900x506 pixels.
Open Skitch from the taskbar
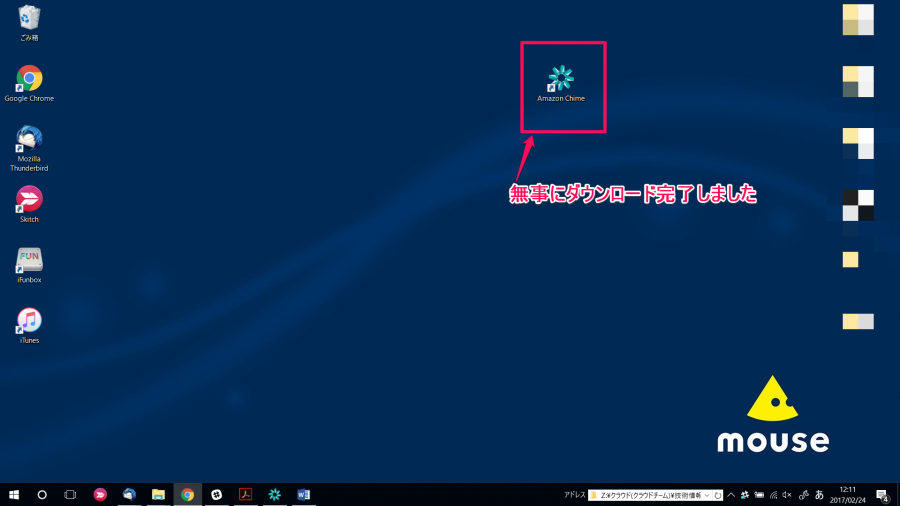point(100,495)
